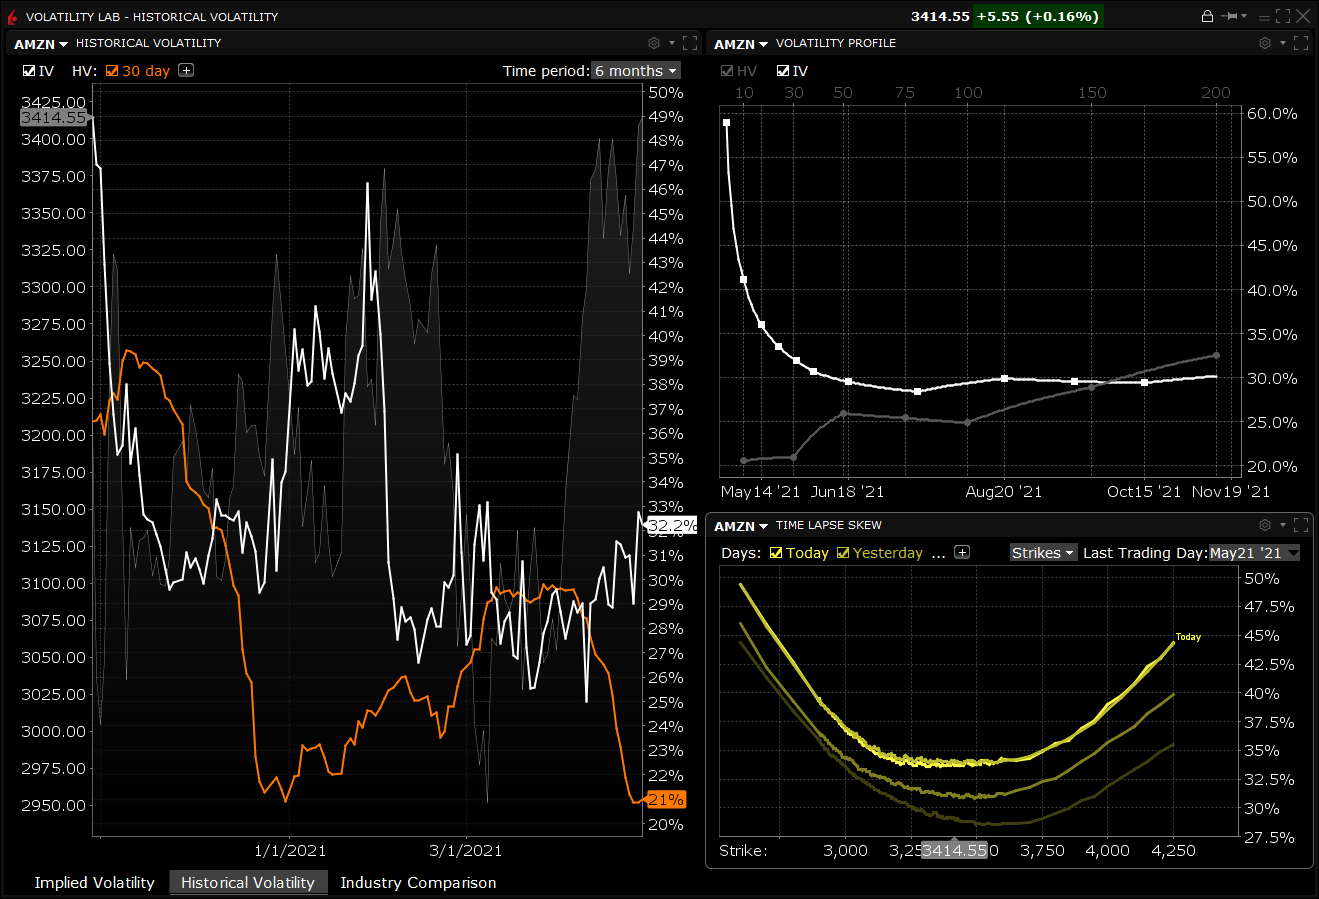Click the Volatility Lab flame logo
This screenshot has height=899, width=1319.
11,15
